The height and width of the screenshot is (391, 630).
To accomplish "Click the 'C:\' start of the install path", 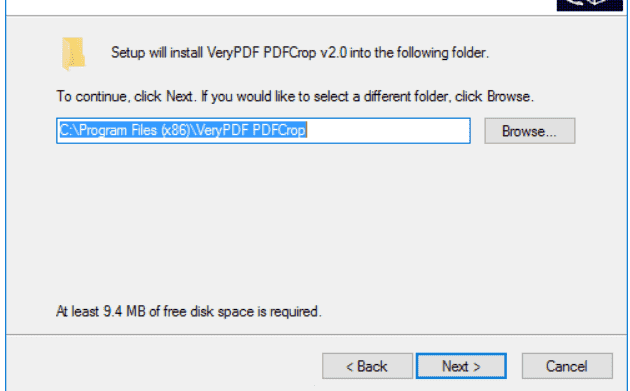I will click(69, 130).
